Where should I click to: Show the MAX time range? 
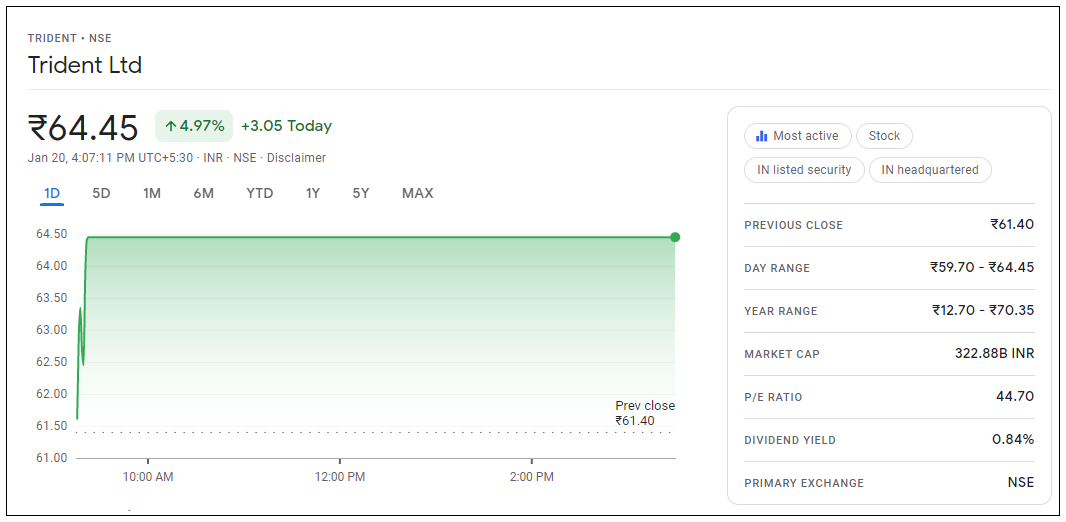(x=417, y=193)
